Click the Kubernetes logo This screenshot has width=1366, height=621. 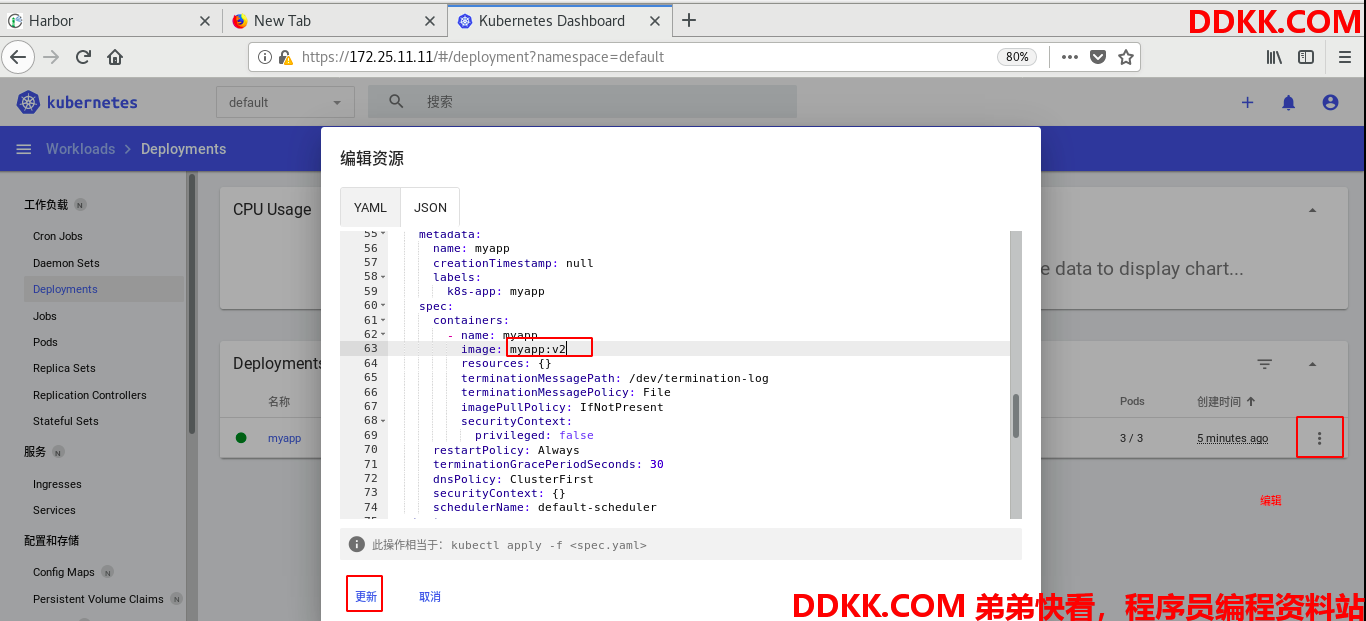pos(77,102)
